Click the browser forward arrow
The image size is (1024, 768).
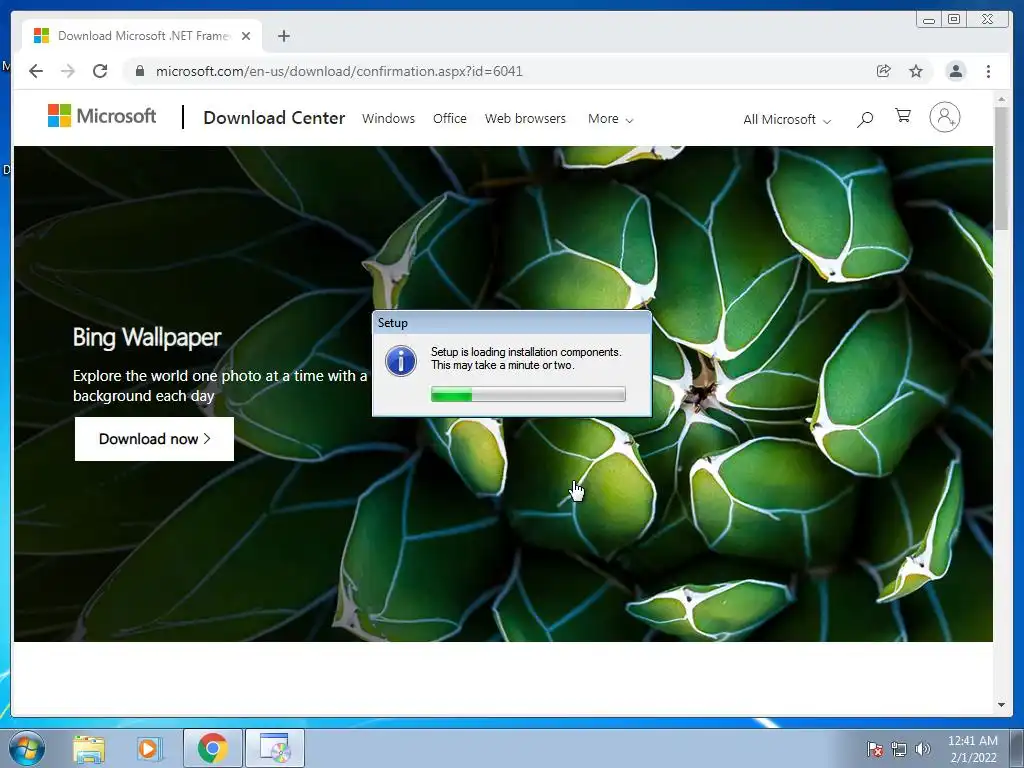(68, 71)
